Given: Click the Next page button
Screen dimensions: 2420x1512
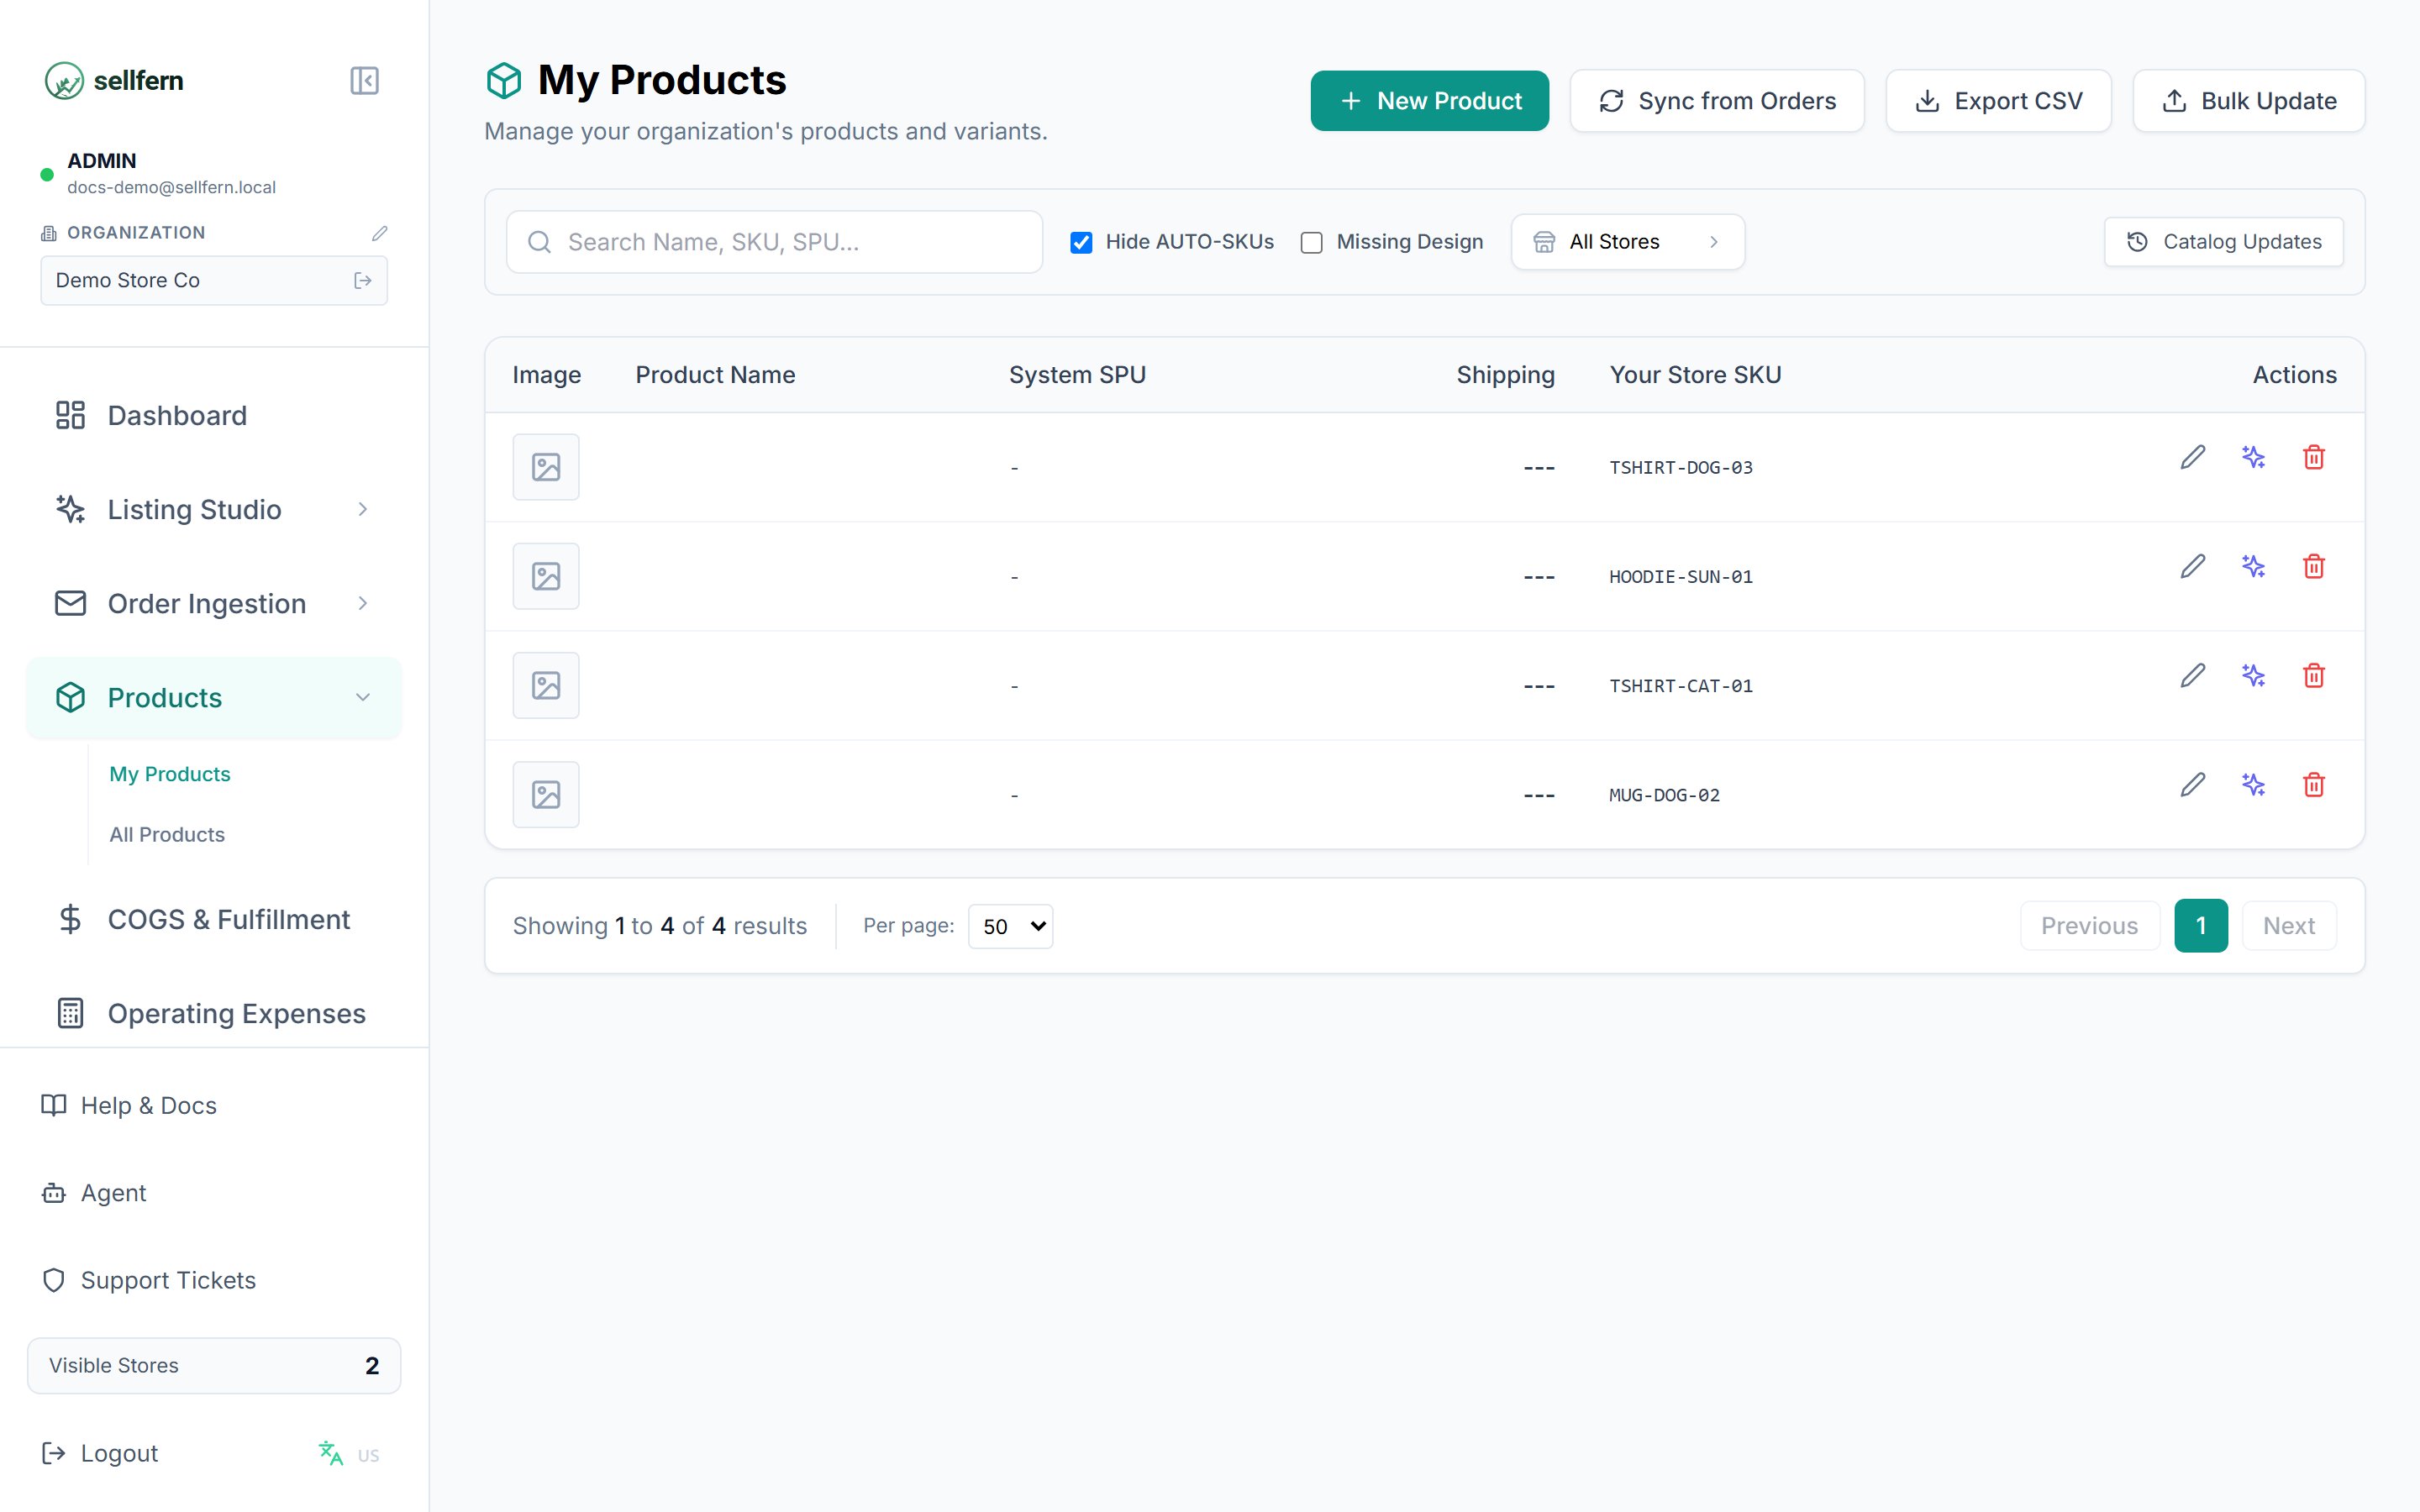Looking at the screenshot, I should pyautogui.click(x=2288, y=926).
